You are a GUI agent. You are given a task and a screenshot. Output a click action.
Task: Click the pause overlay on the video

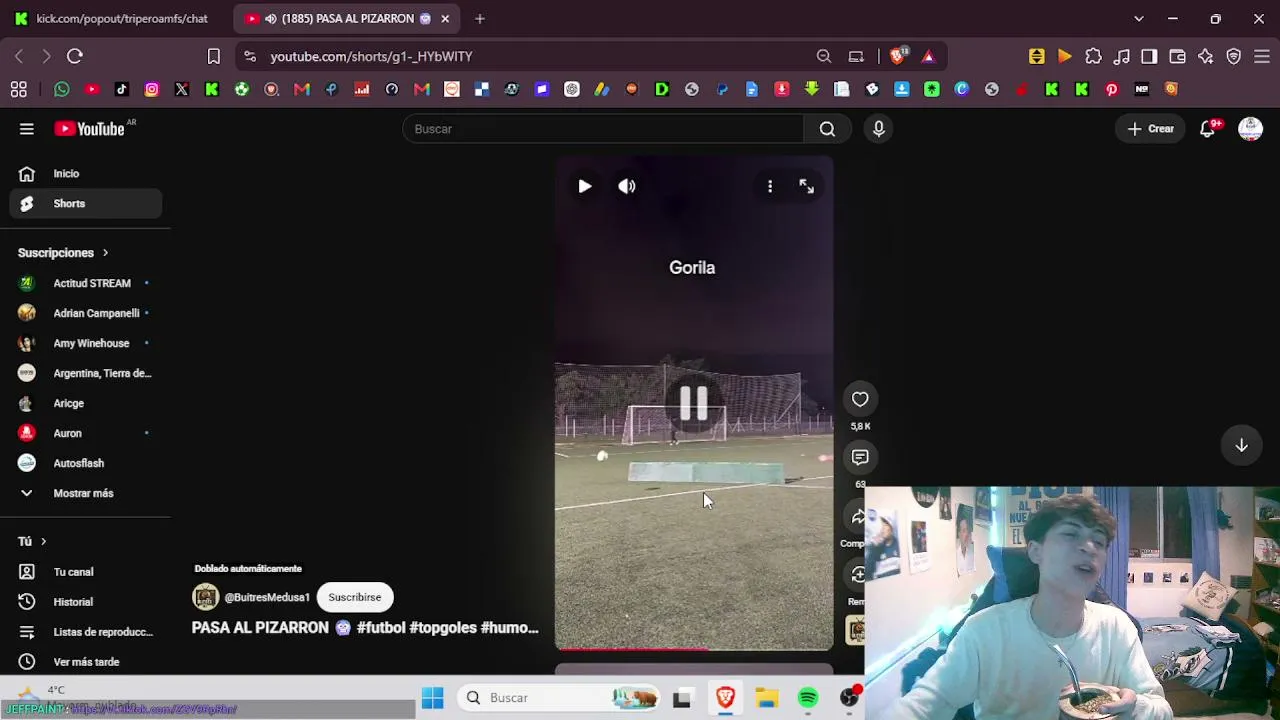(x=694, y=403)
